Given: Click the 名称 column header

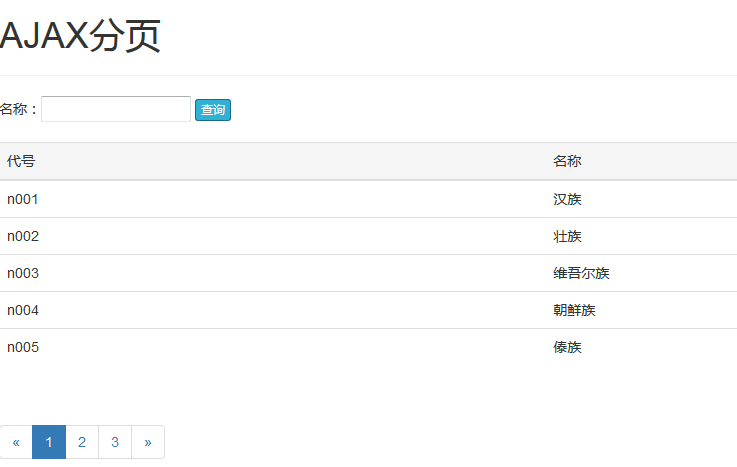Looking at the screenshot, I should [567, 161].
